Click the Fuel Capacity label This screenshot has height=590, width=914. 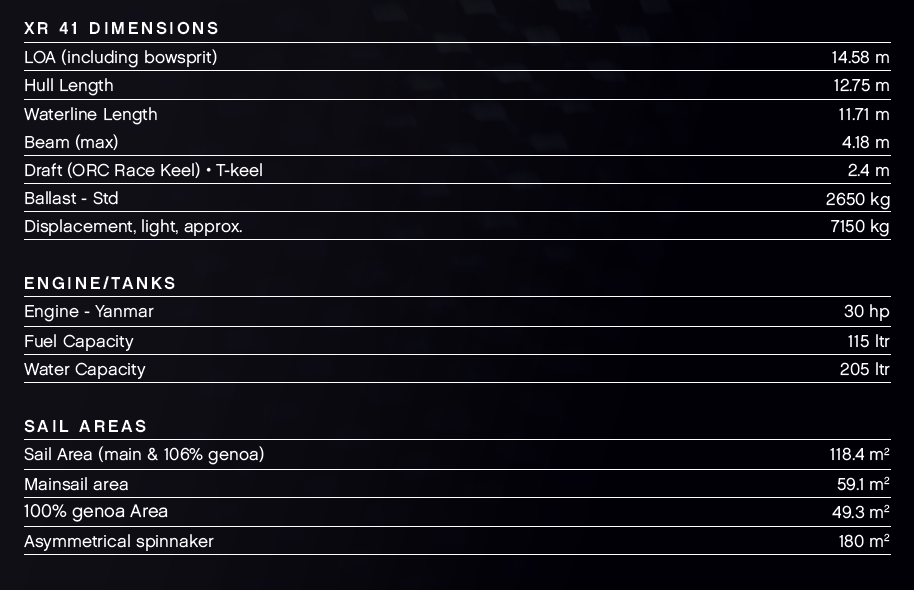pyautogui.click(x=79, y=341)
